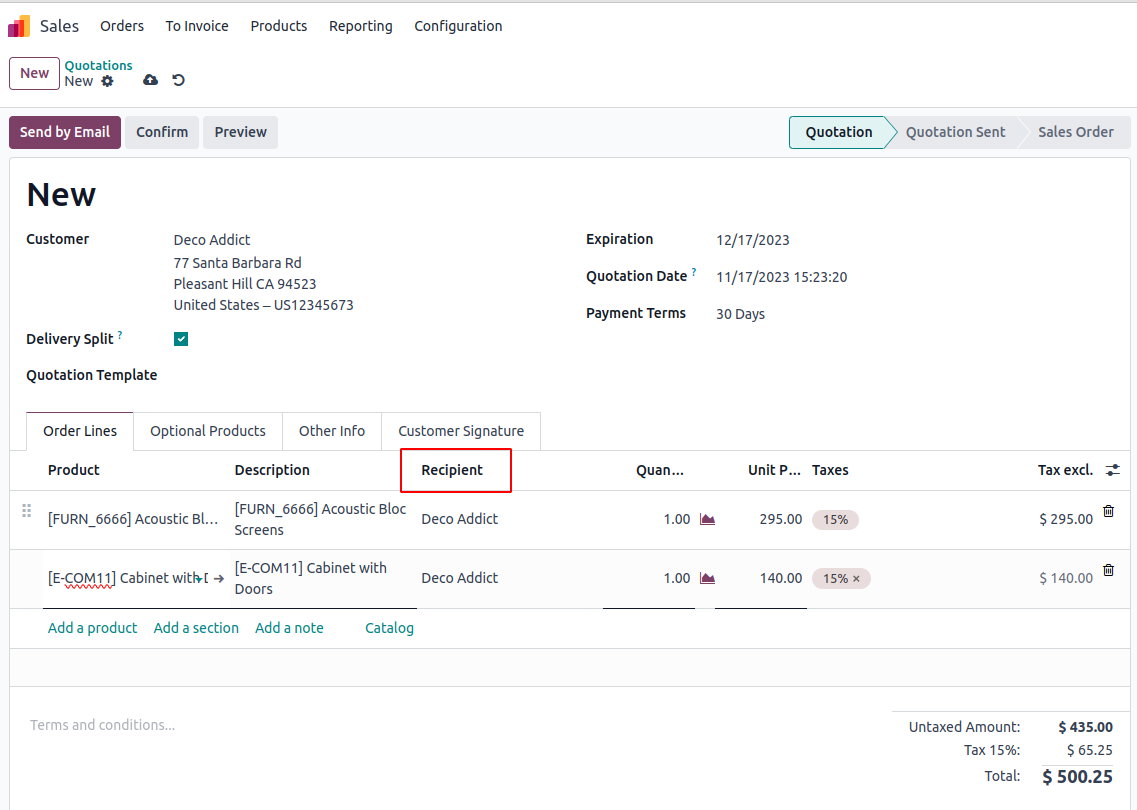
Task: Open the gear actions menu beside New
Action: pos(108,81)
